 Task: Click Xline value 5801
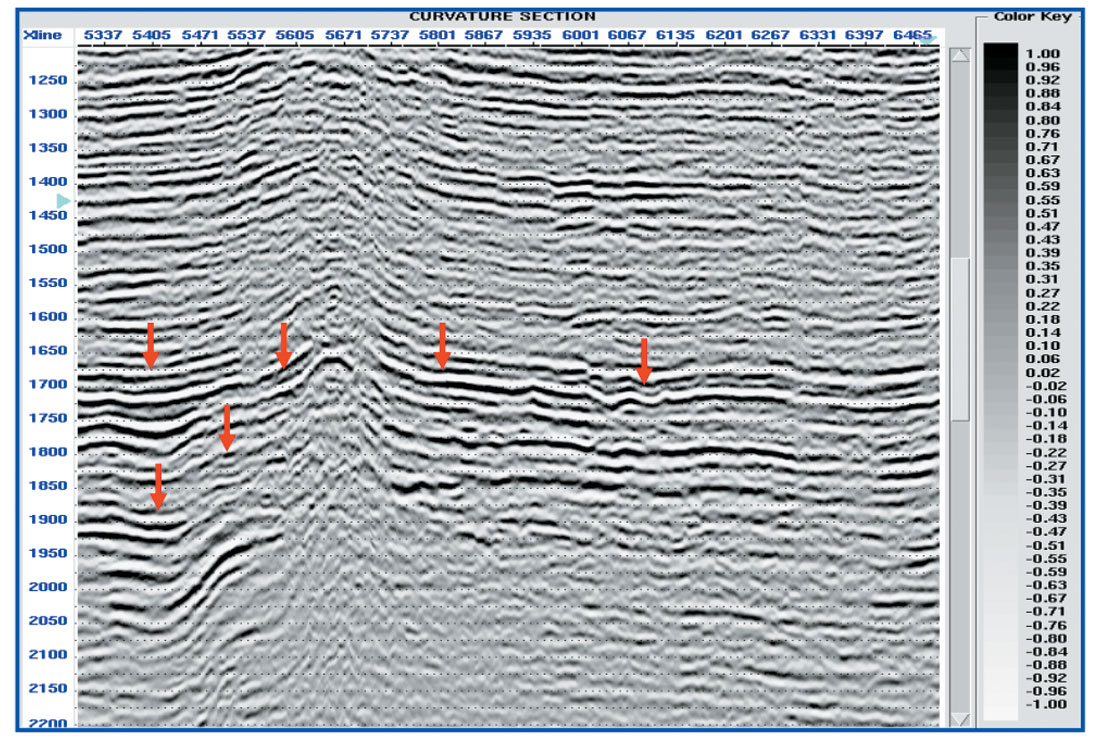tap(437, 35)
